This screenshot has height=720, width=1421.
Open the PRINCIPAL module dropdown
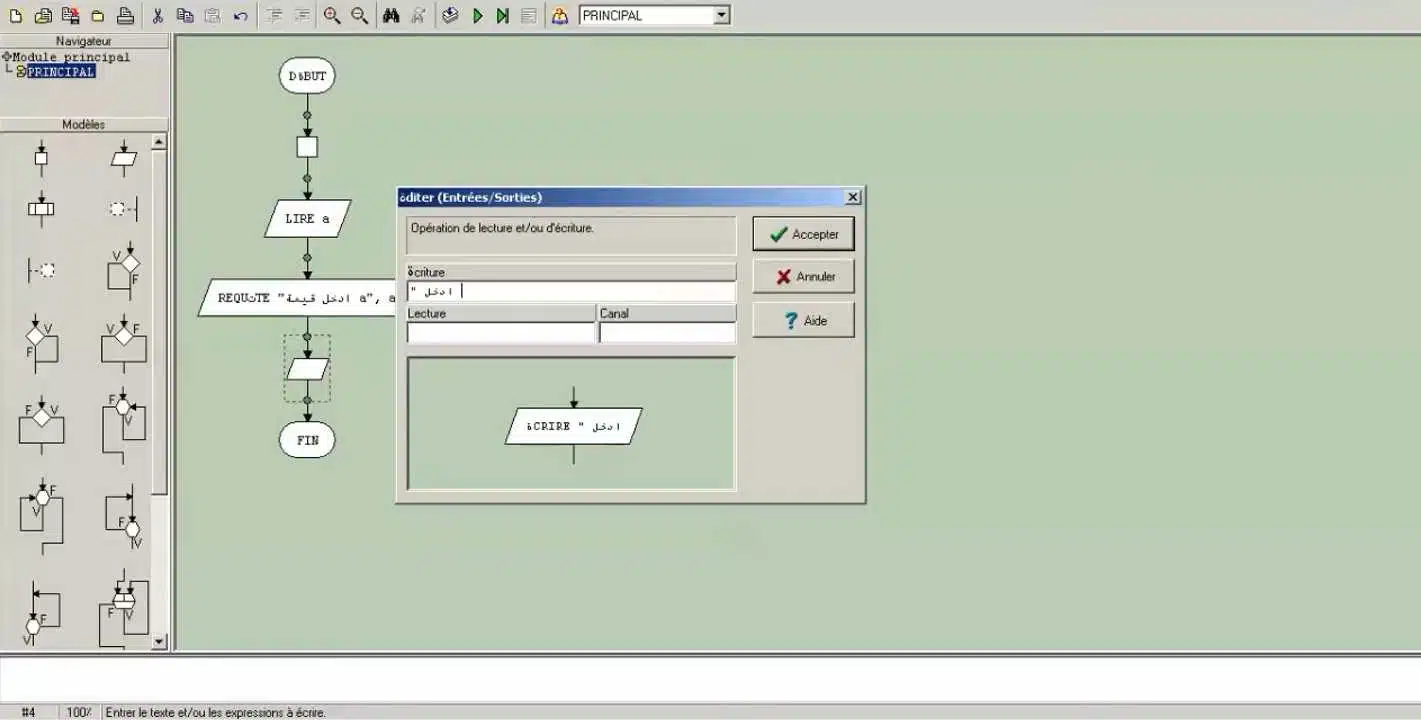722,15
